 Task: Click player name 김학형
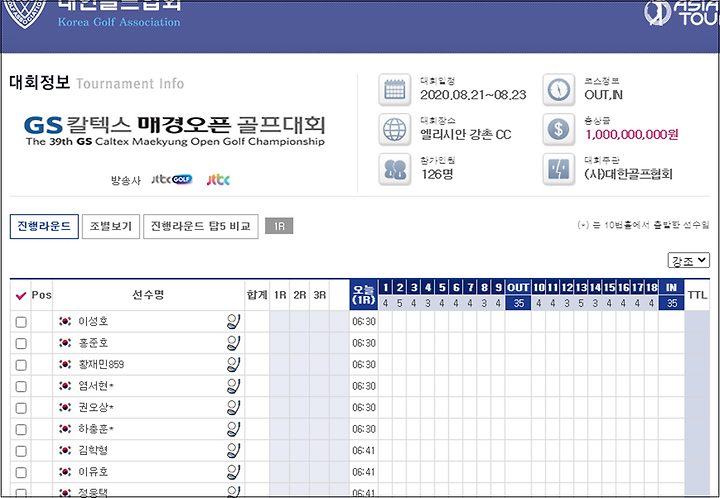coord(93,450)
